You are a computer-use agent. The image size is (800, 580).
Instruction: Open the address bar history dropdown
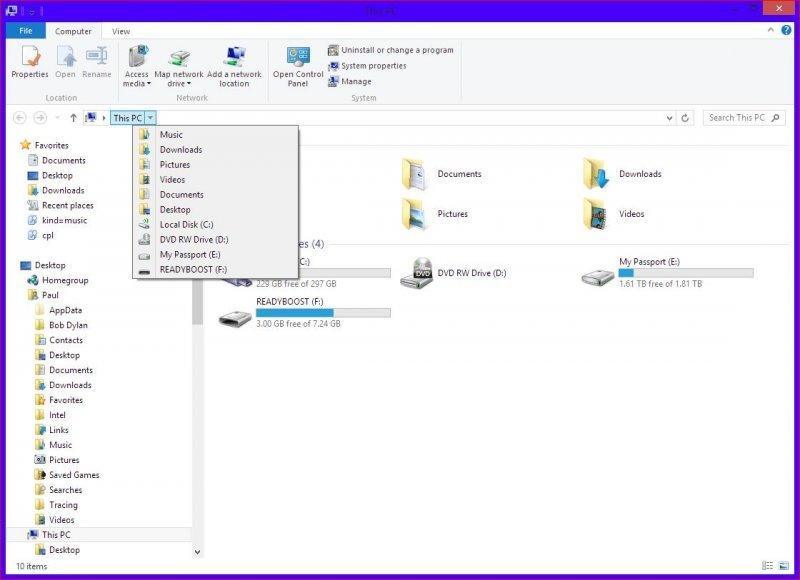[669, 118]
